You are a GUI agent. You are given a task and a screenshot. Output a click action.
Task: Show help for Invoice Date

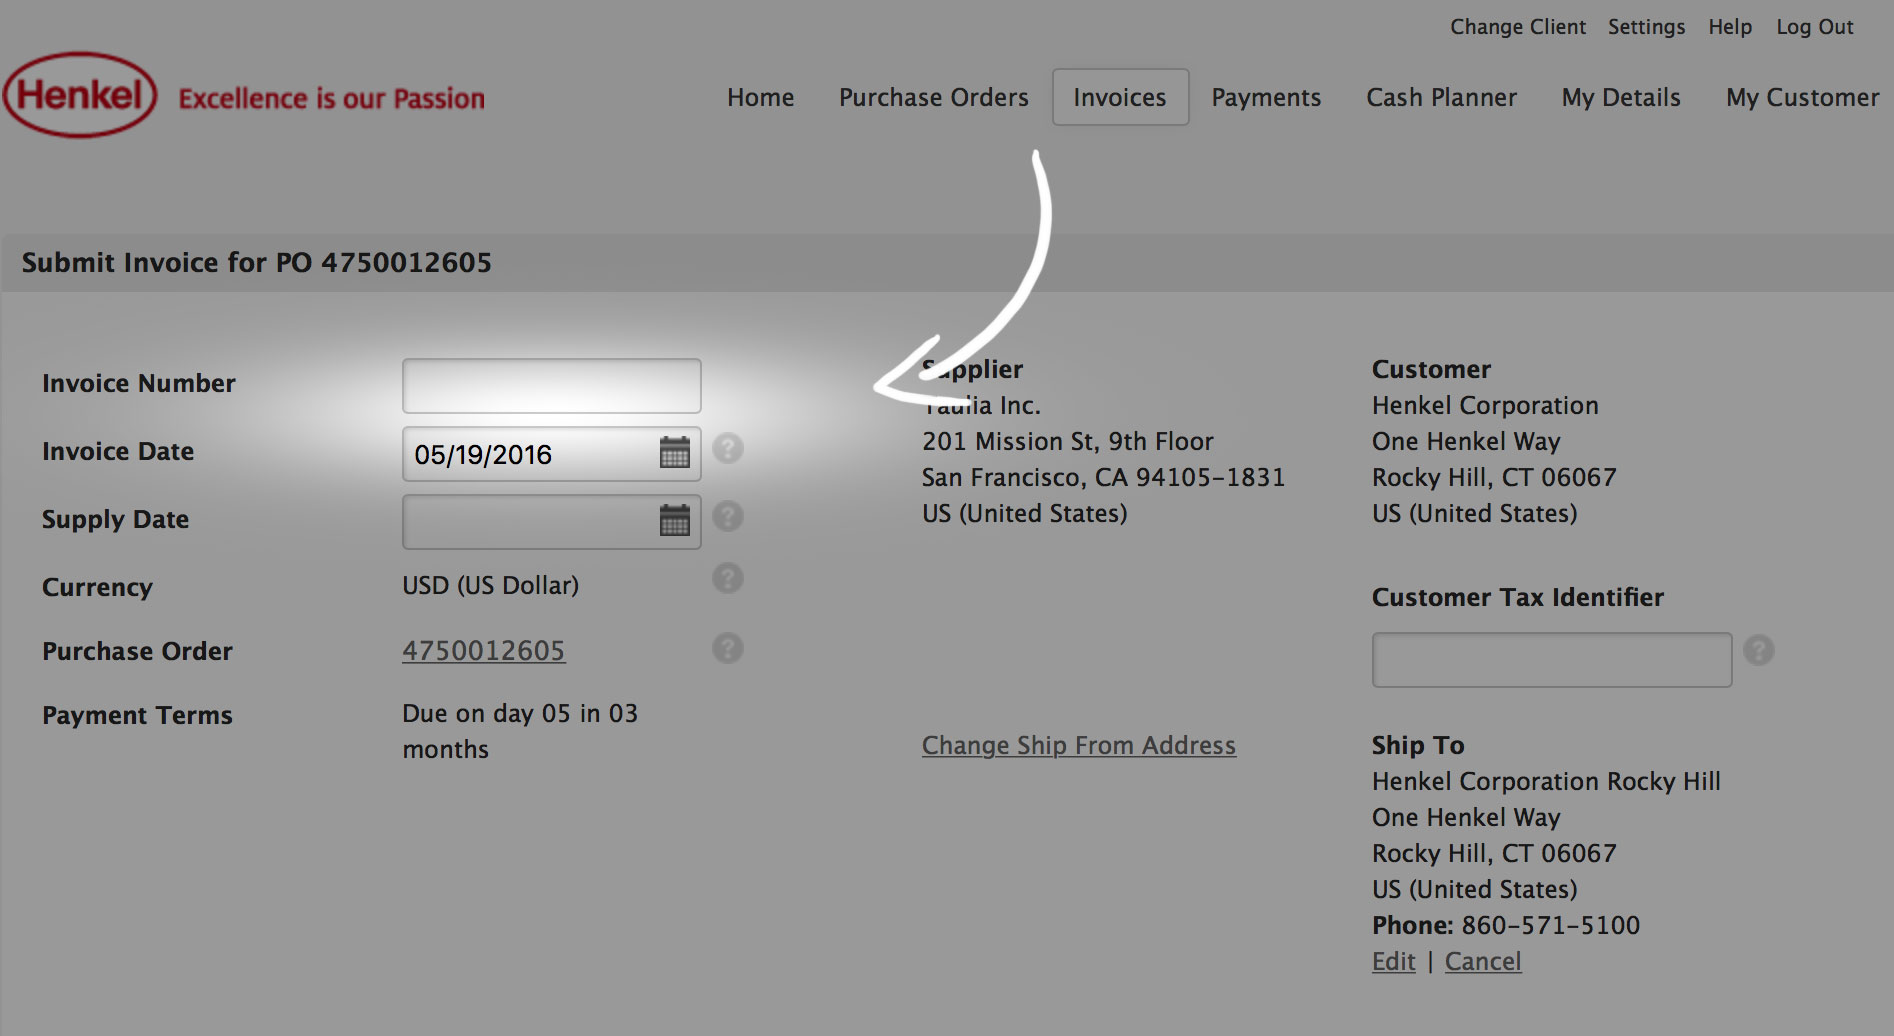(728, 448)
